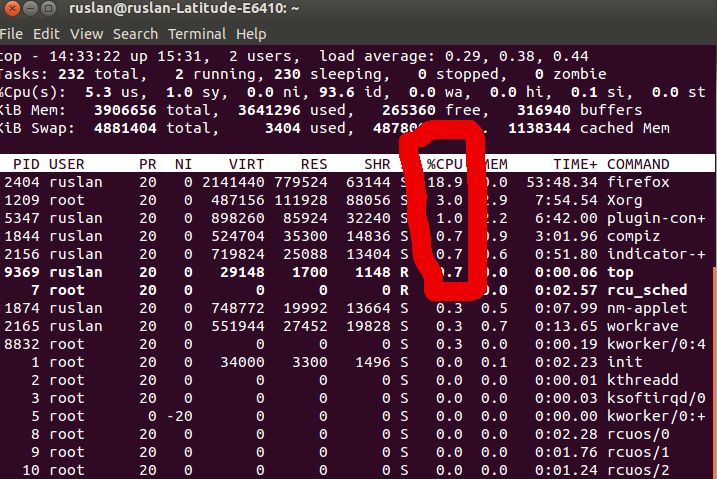Open the Help menu
717x479 pixels.
(251, 34)
